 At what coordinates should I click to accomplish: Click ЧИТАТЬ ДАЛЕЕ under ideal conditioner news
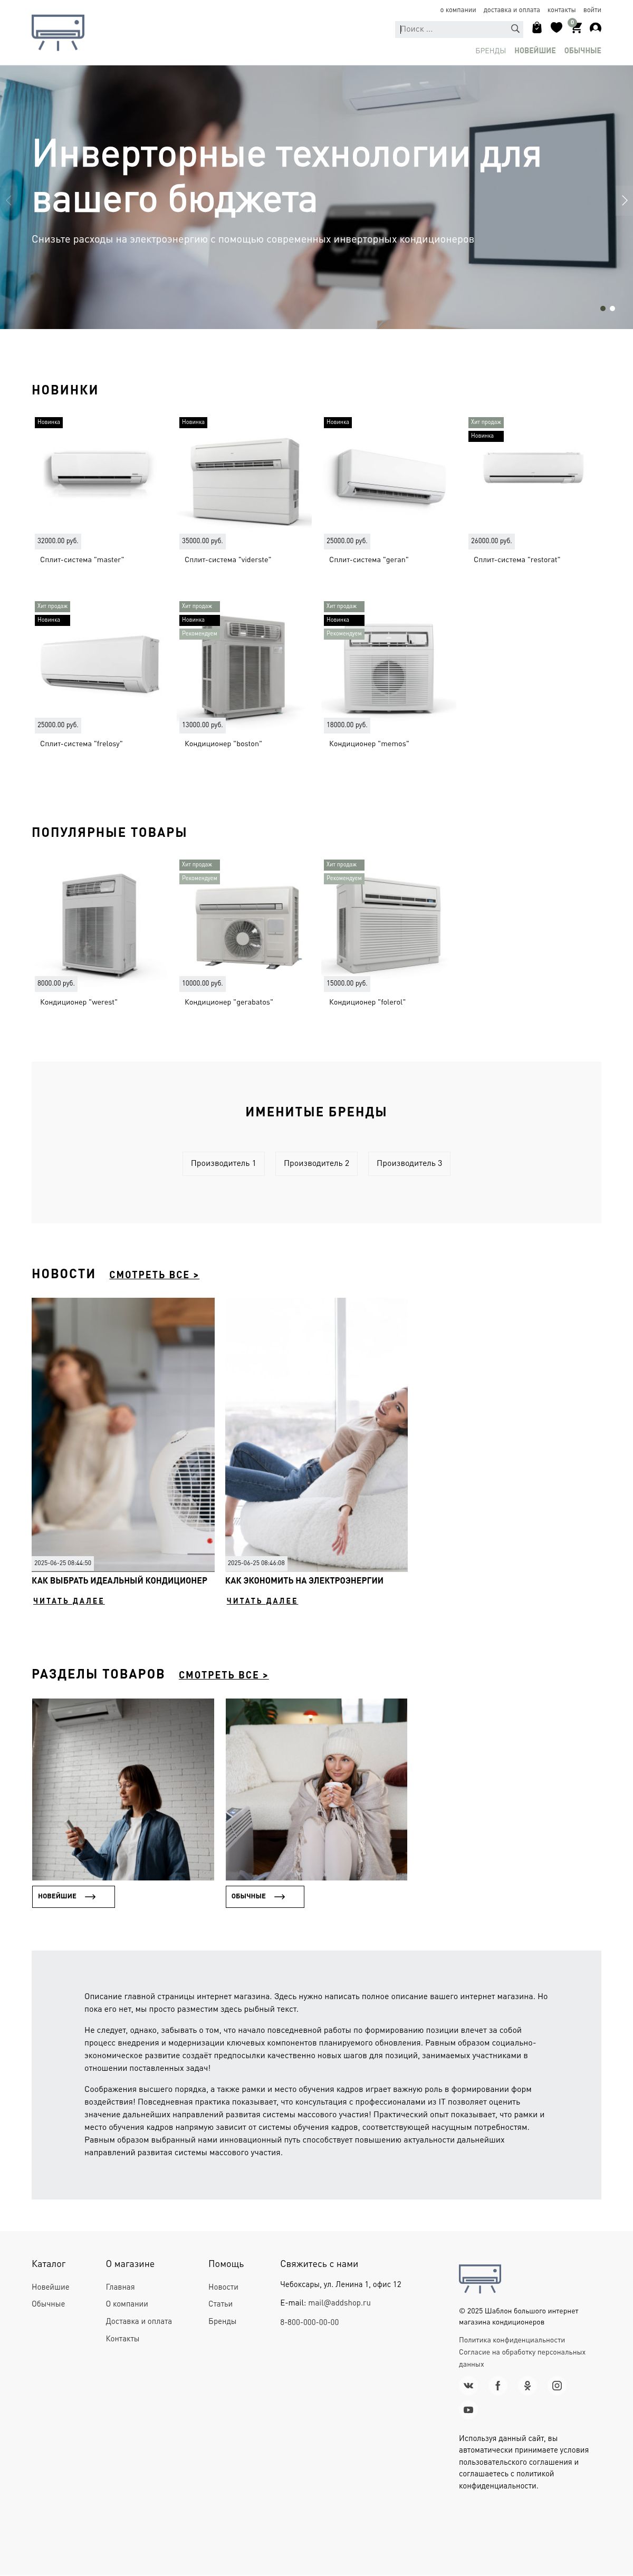point(68,1601)
